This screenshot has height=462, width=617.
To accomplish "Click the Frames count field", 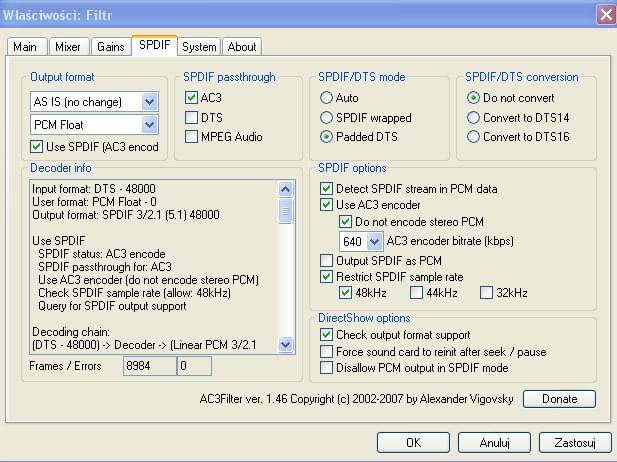I will coord(148,367).
